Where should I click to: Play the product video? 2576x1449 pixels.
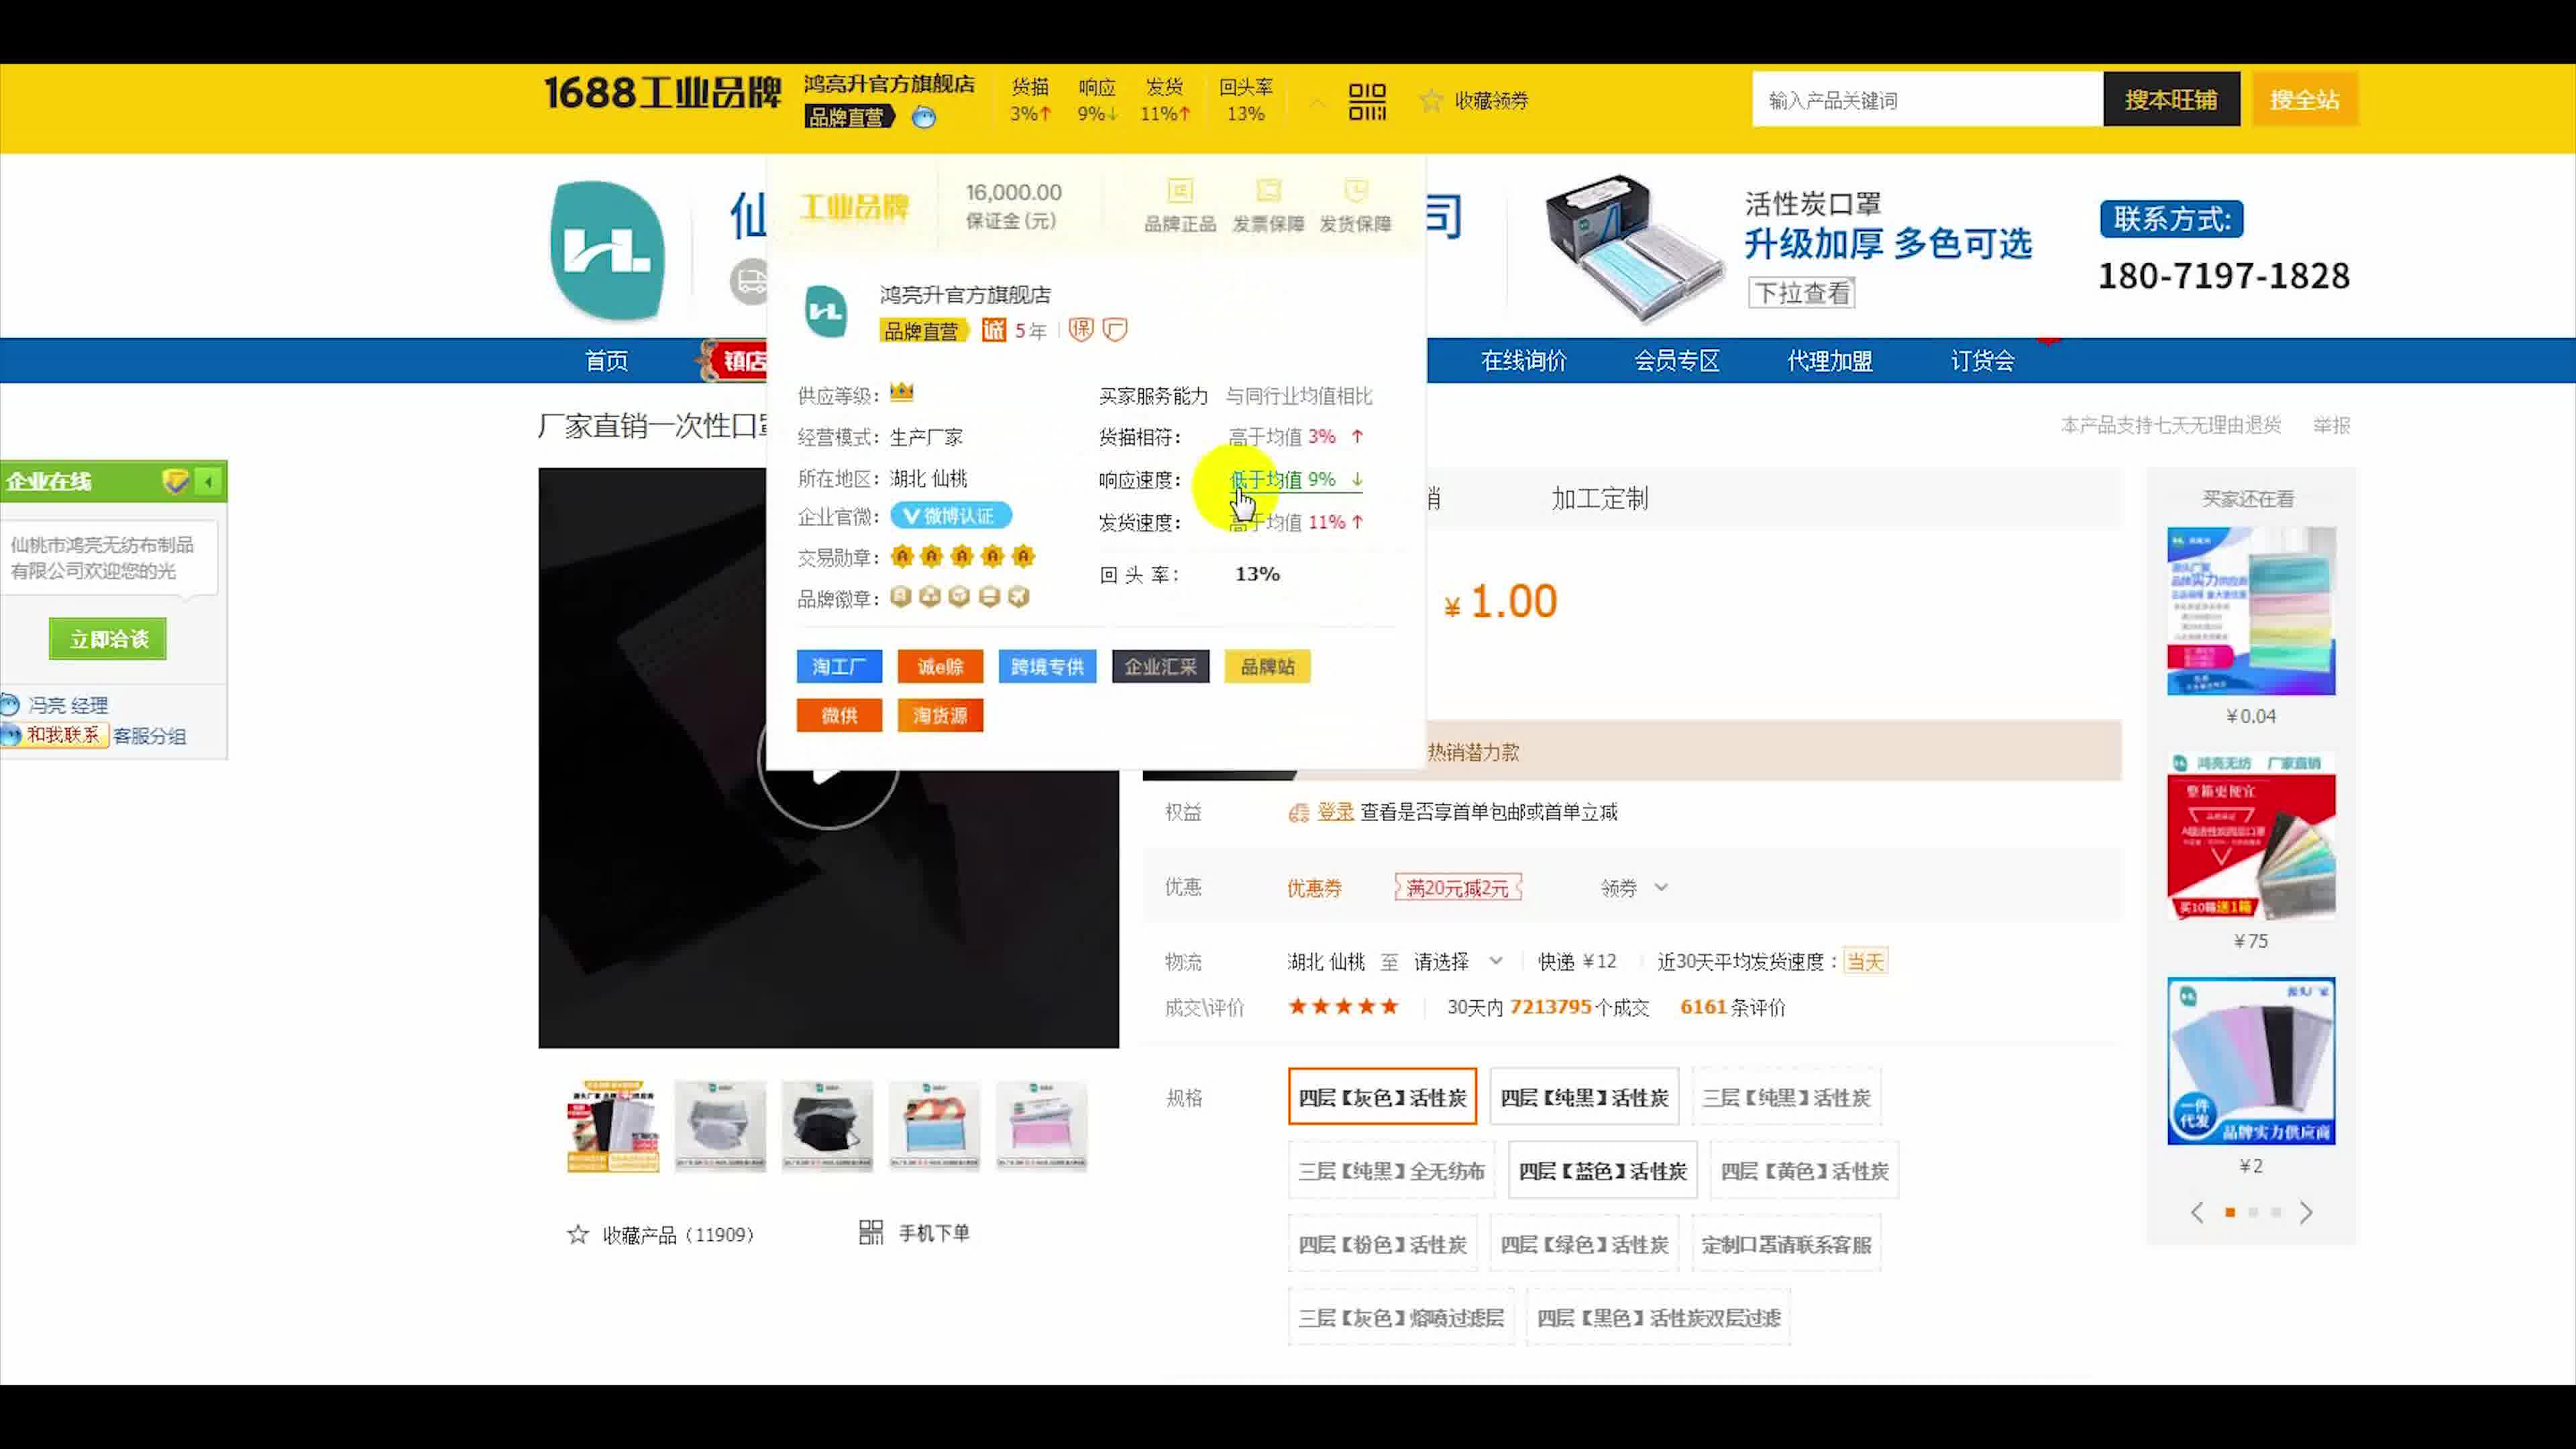(x=828, y=760)
